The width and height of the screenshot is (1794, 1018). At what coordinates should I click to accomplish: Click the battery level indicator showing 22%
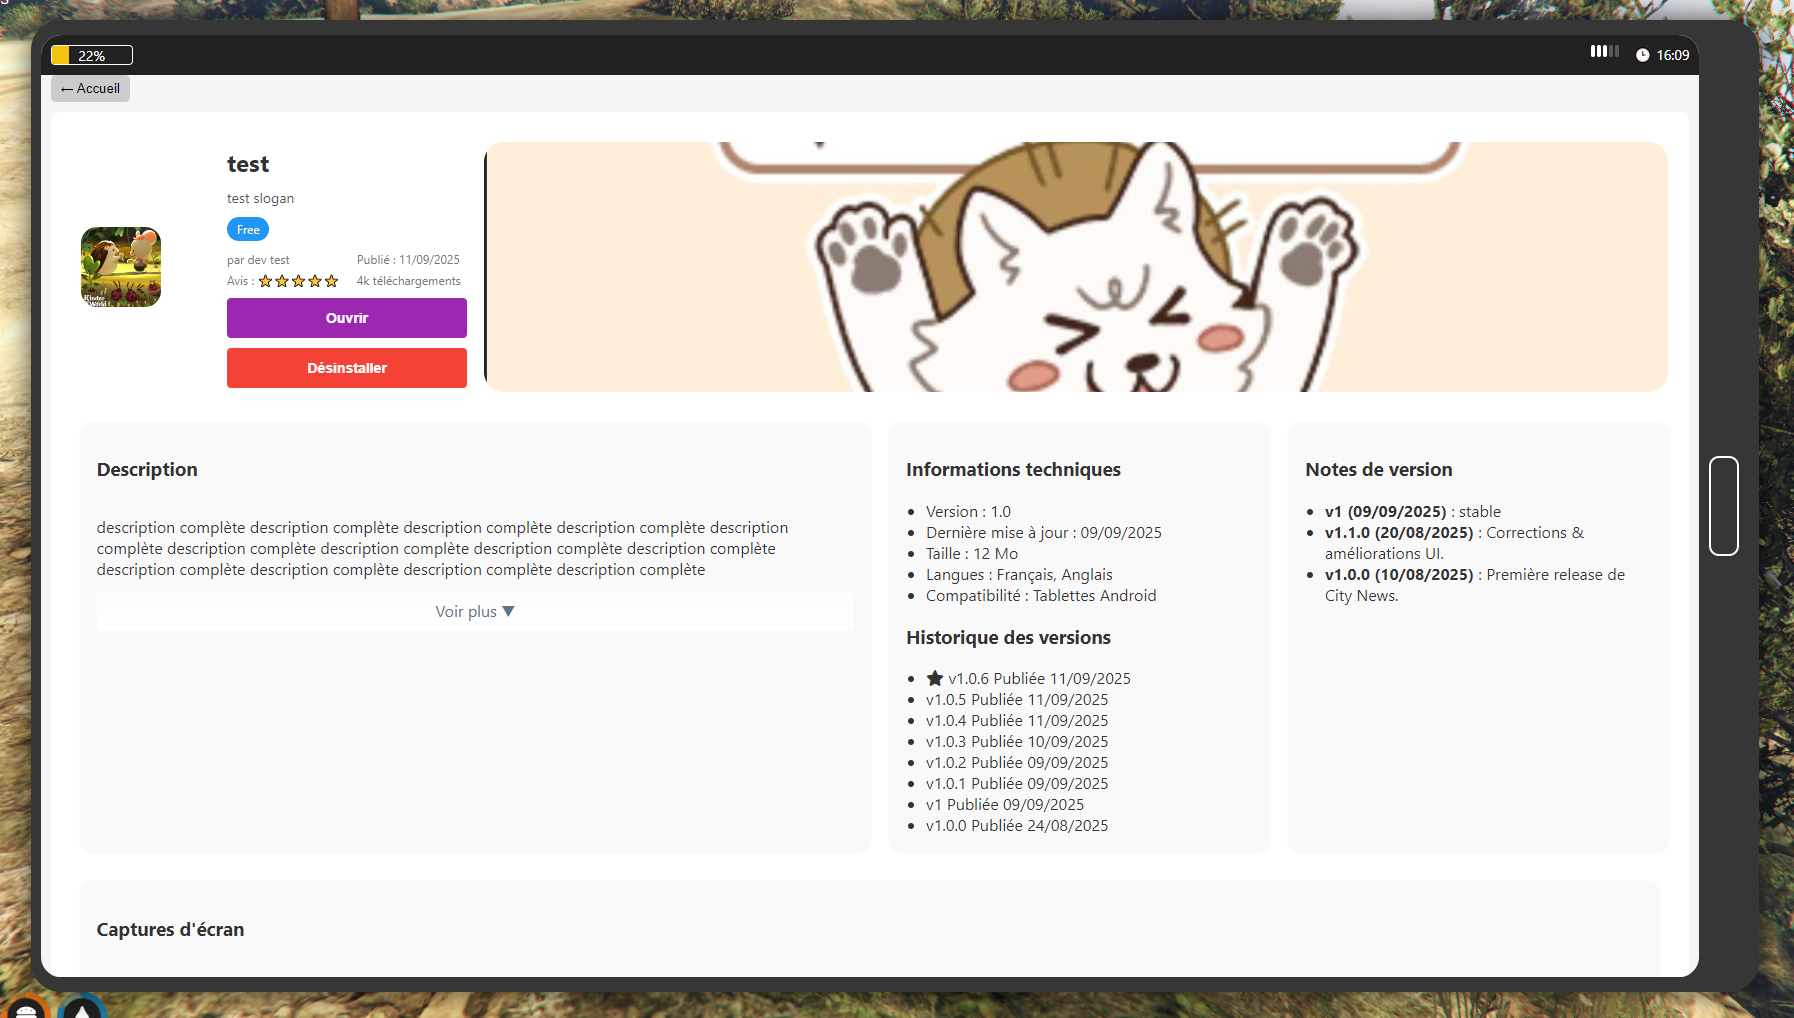(x=91, y=56)
